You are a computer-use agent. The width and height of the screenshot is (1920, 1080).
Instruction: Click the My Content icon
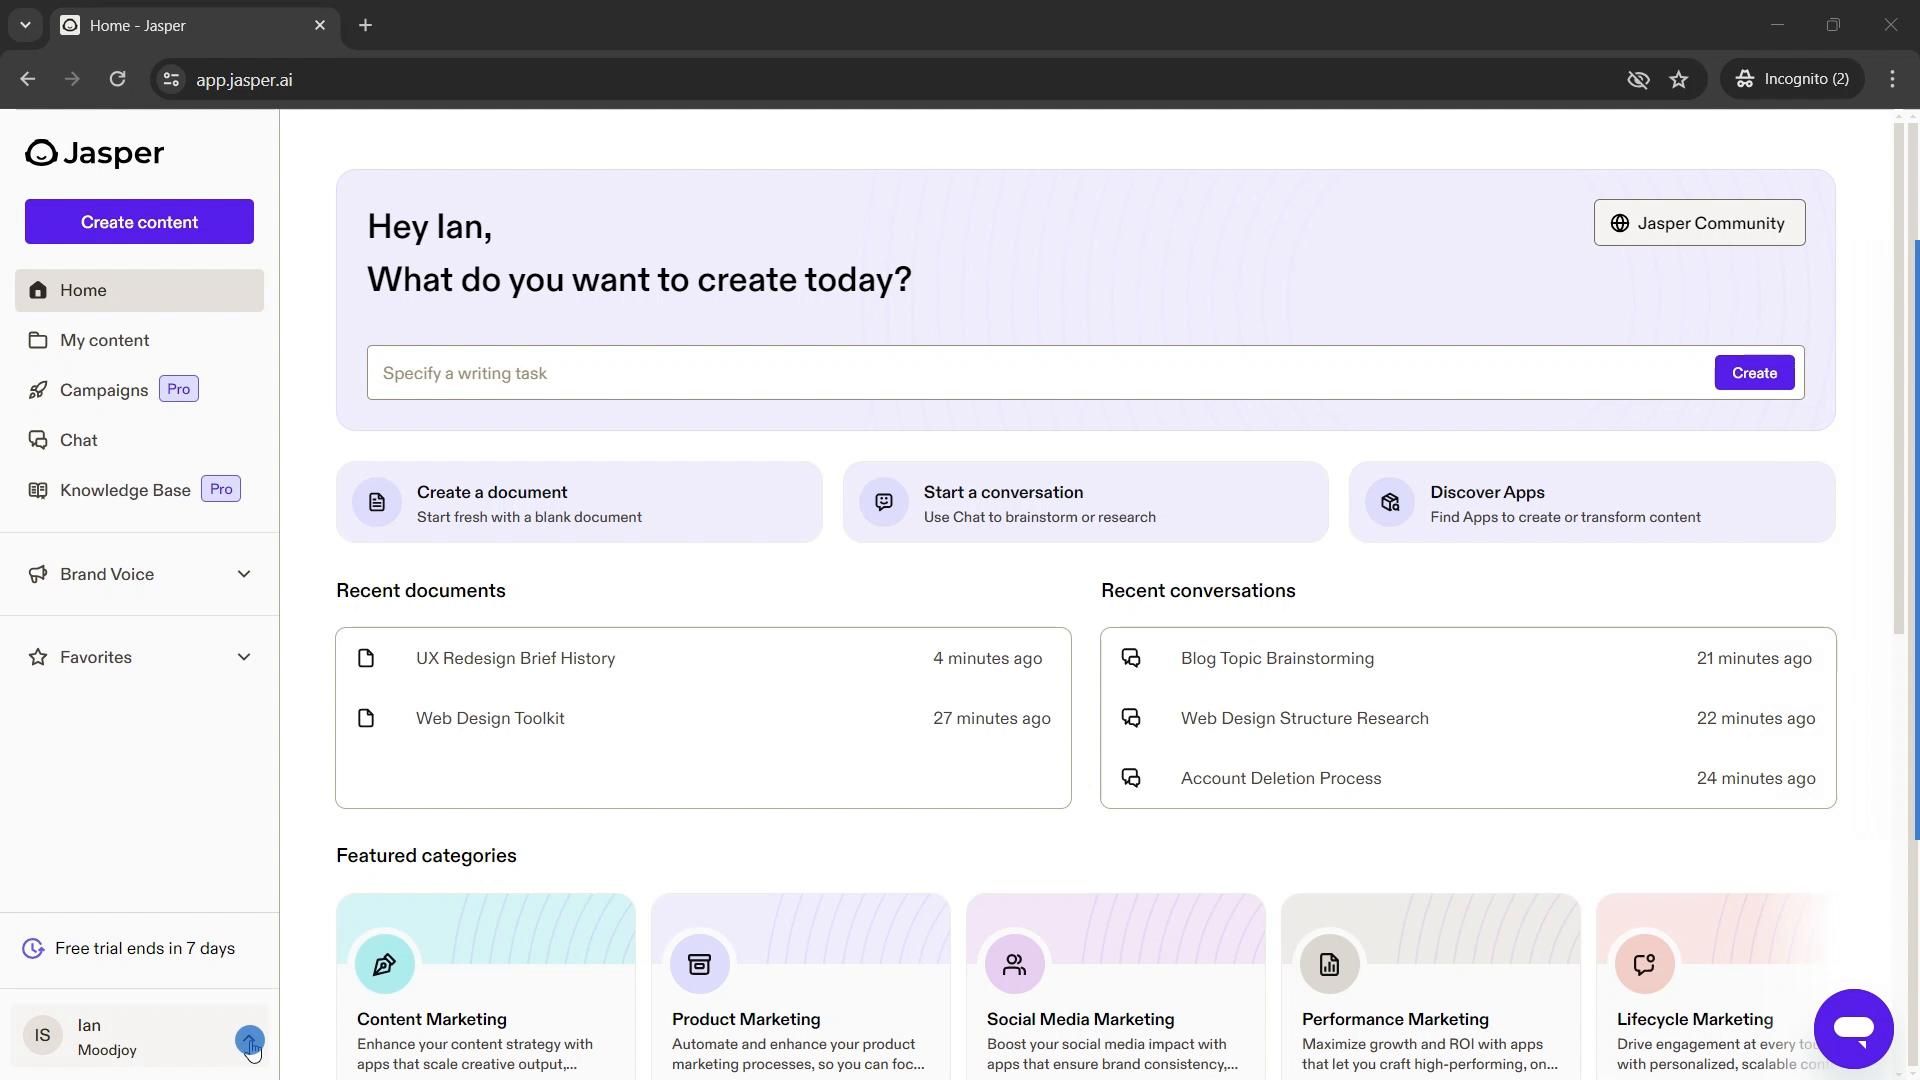[x=36, y=339]
